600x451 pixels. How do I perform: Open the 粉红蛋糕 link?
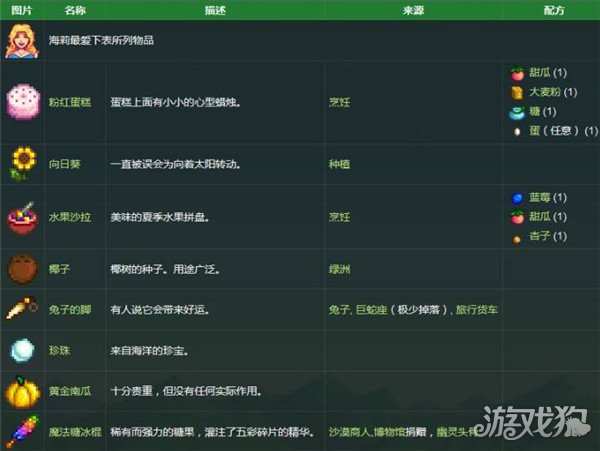[70, 102]
